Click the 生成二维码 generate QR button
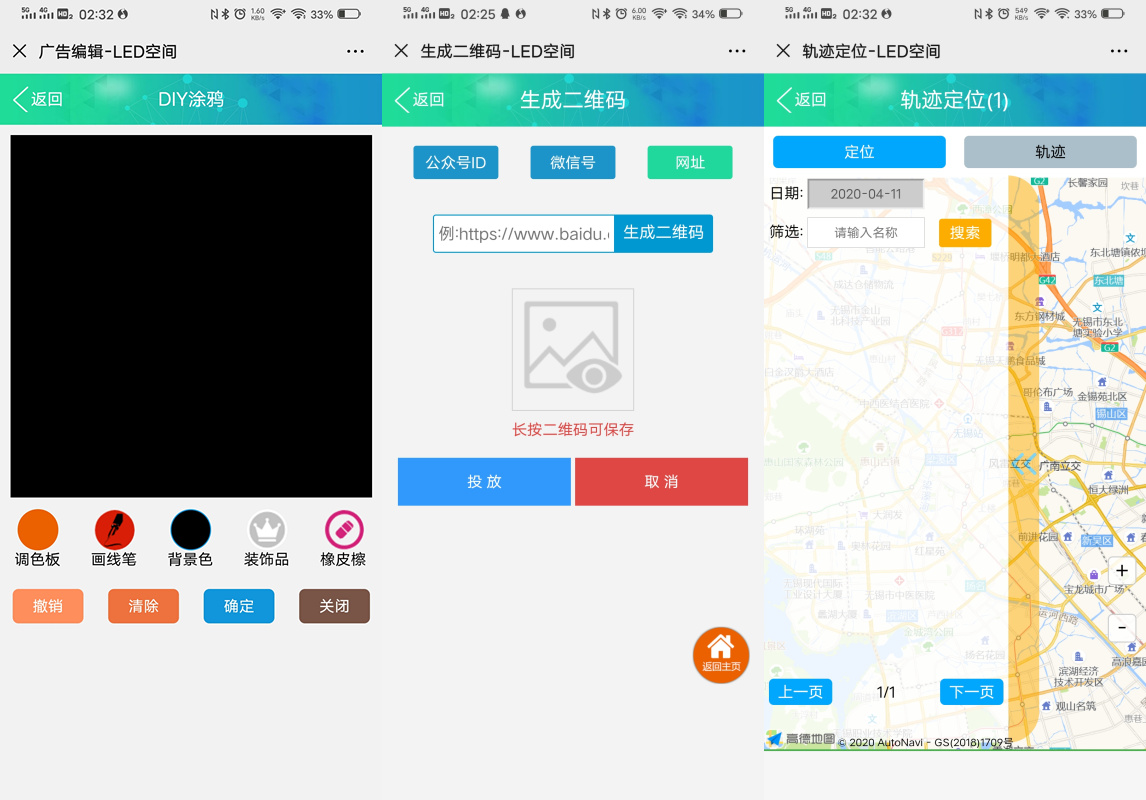 coord(663,233)
